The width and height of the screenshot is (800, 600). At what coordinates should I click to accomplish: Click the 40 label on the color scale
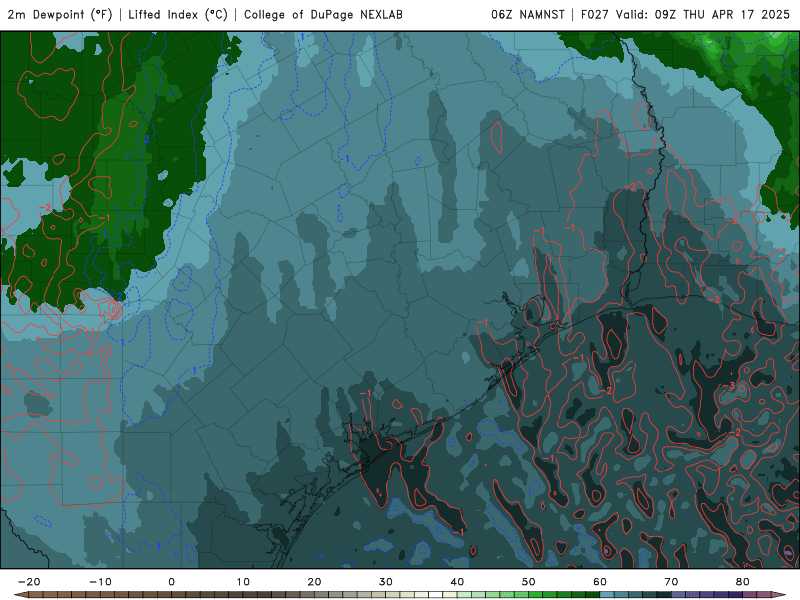457,582
